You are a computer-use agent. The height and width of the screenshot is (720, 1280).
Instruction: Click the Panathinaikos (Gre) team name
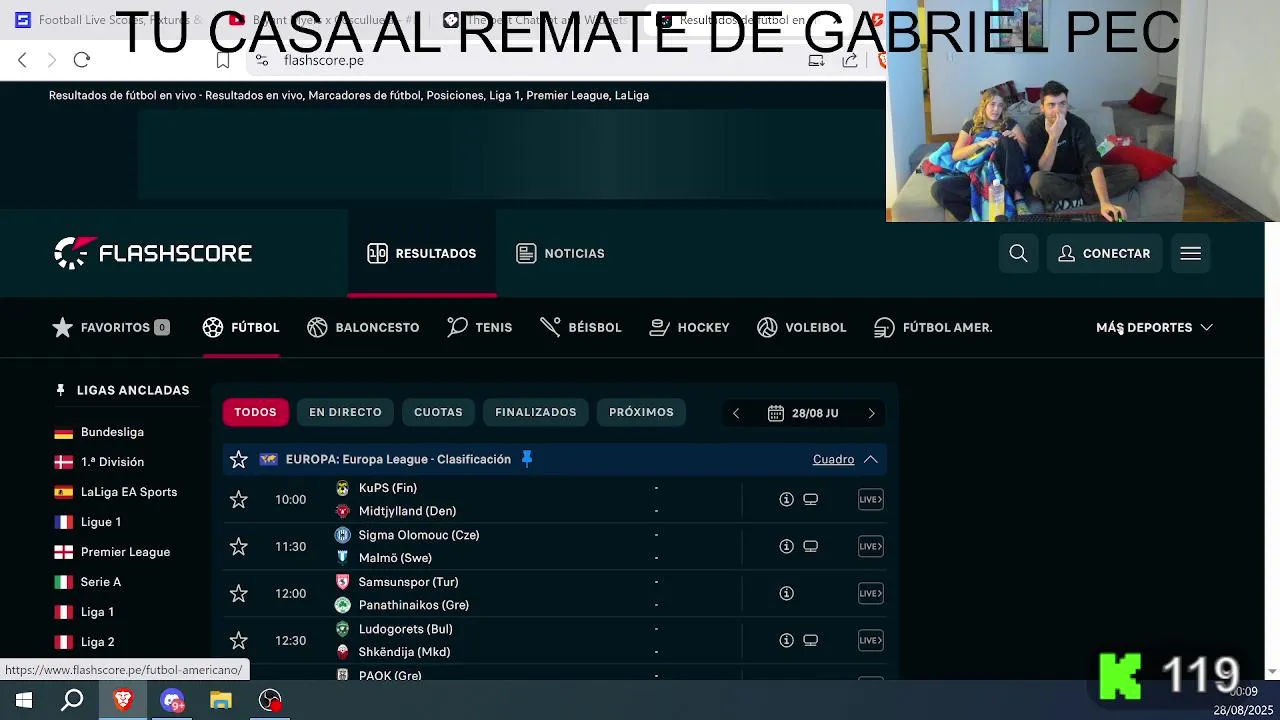(413, 605)
